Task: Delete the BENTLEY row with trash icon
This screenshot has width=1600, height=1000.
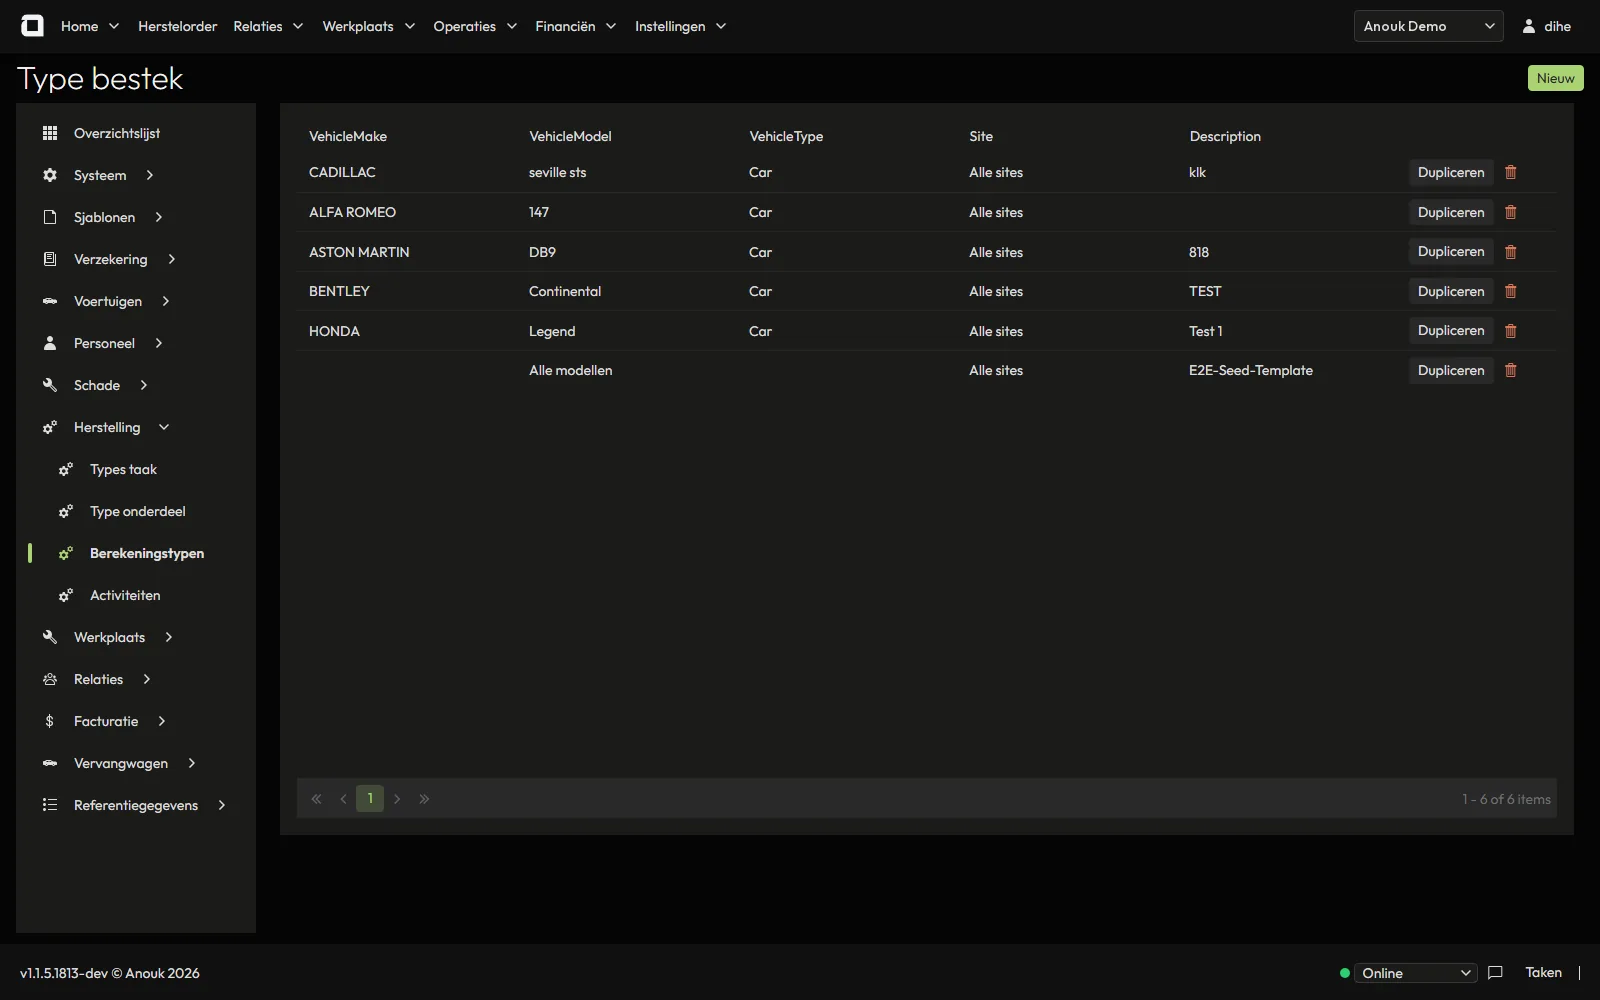Action: click(x=1511, y=291)
